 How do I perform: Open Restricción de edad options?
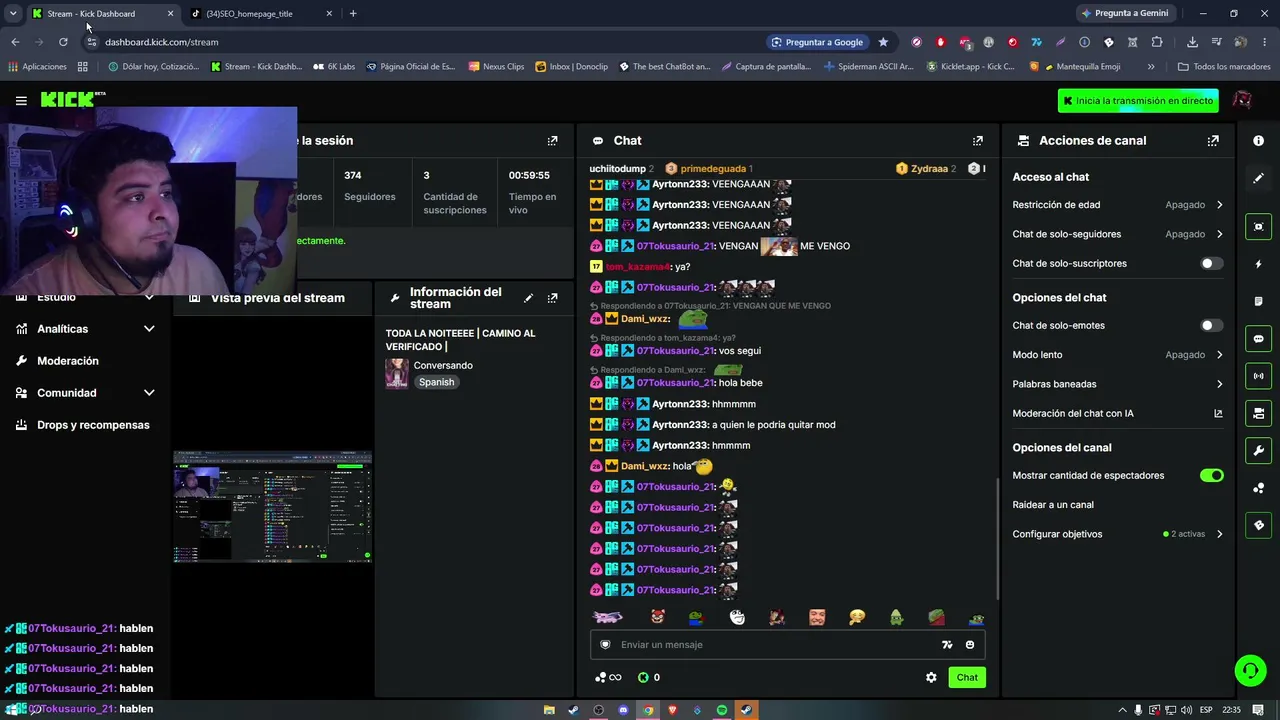click(x=1117, y=205)
